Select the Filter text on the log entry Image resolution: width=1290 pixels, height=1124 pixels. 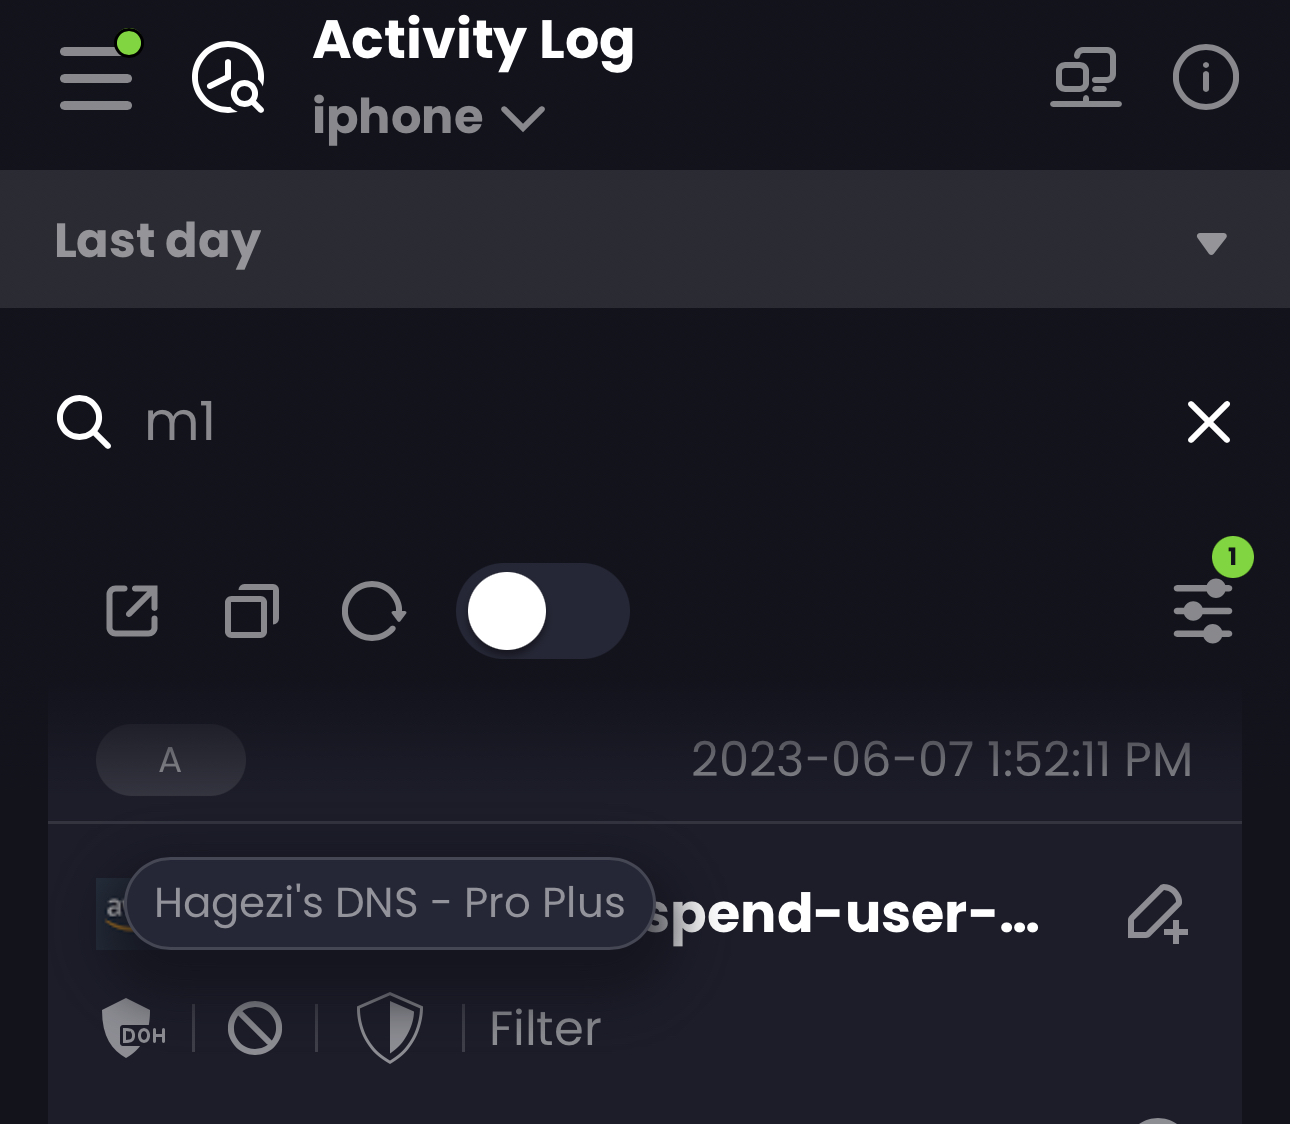click(x=545, y=1027)
